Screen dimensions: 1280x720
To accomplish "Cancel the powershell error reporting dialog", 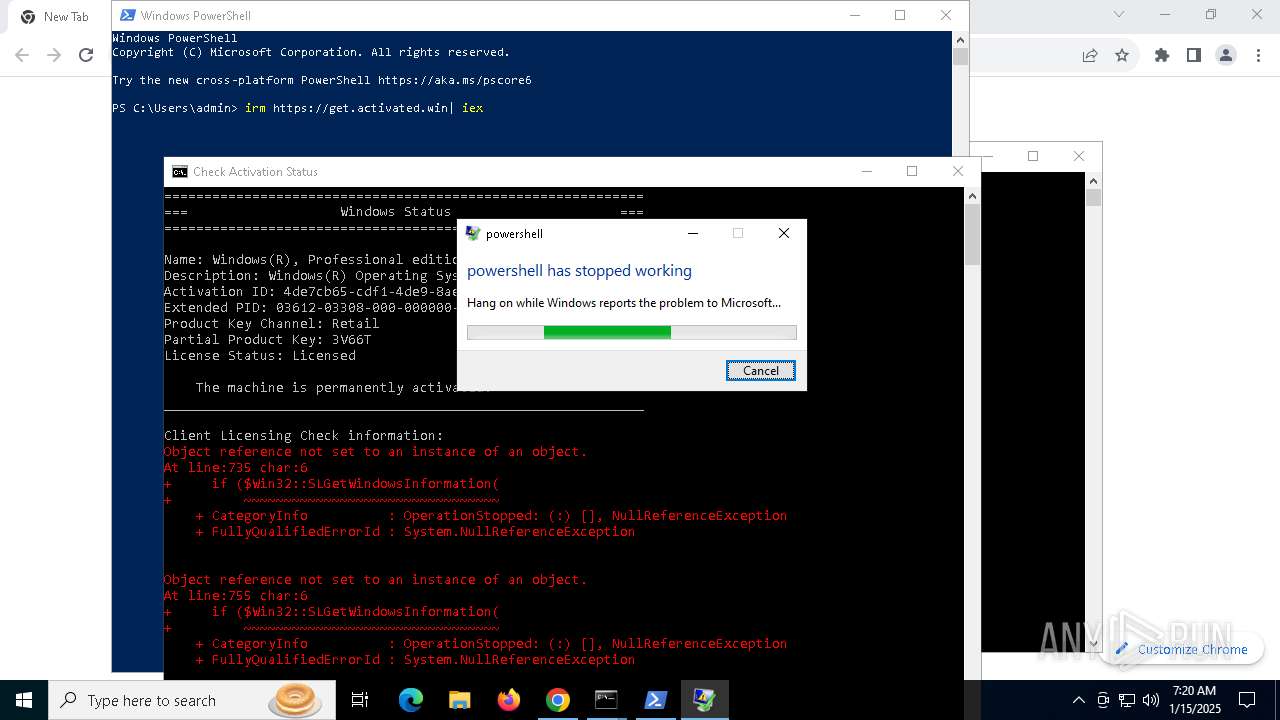I will click(761, 371).
